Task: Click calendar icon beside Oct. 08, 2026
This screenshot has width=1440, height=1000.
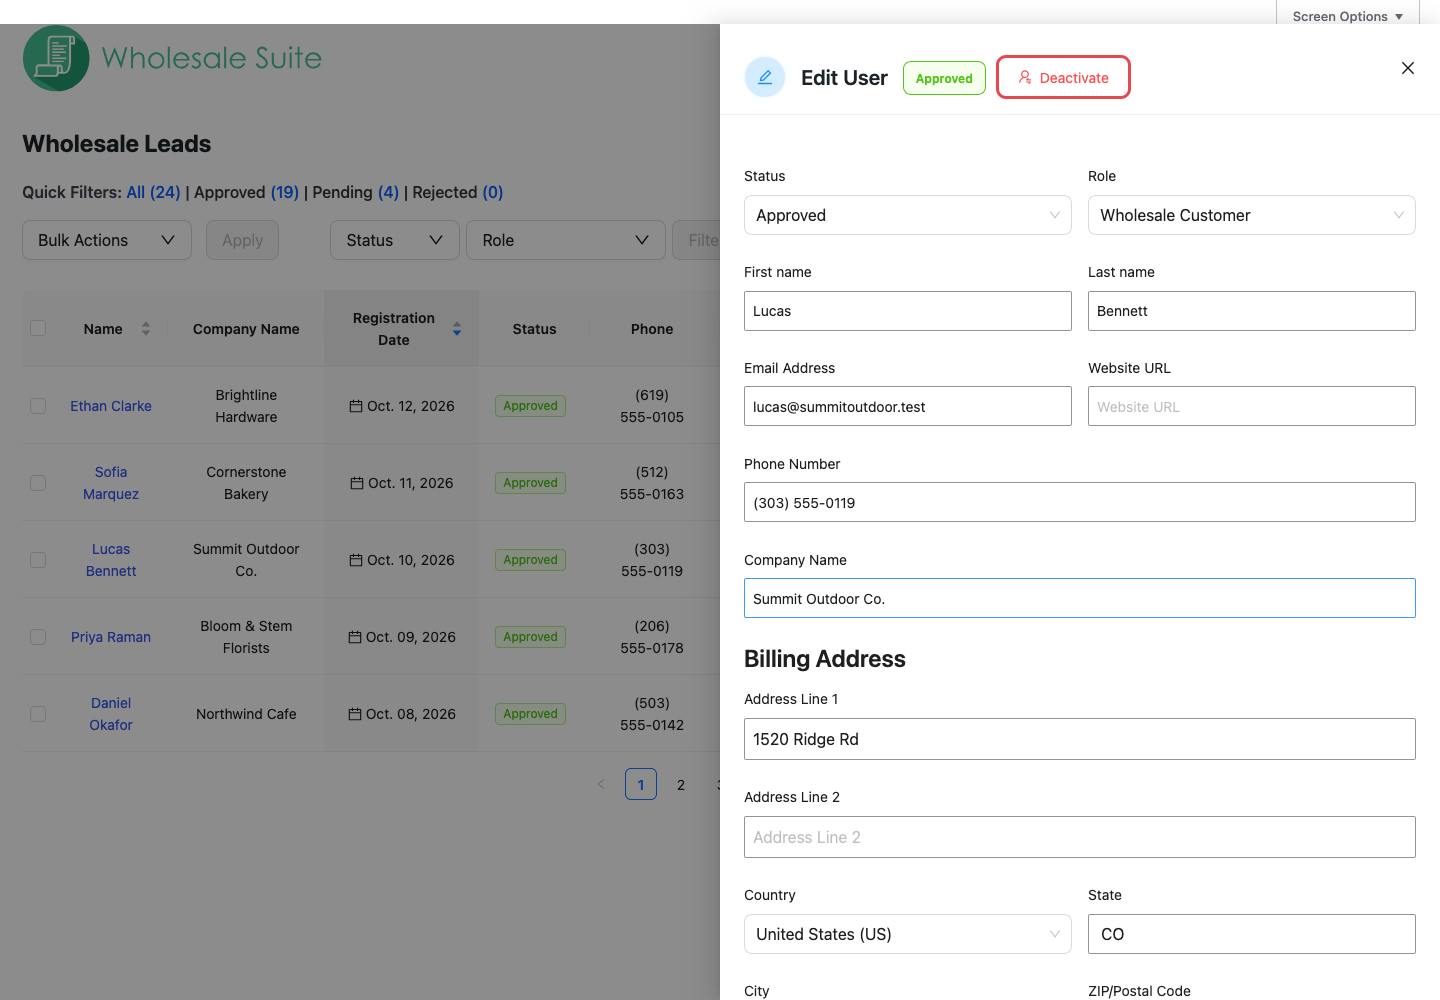Action: click(355, 714)
